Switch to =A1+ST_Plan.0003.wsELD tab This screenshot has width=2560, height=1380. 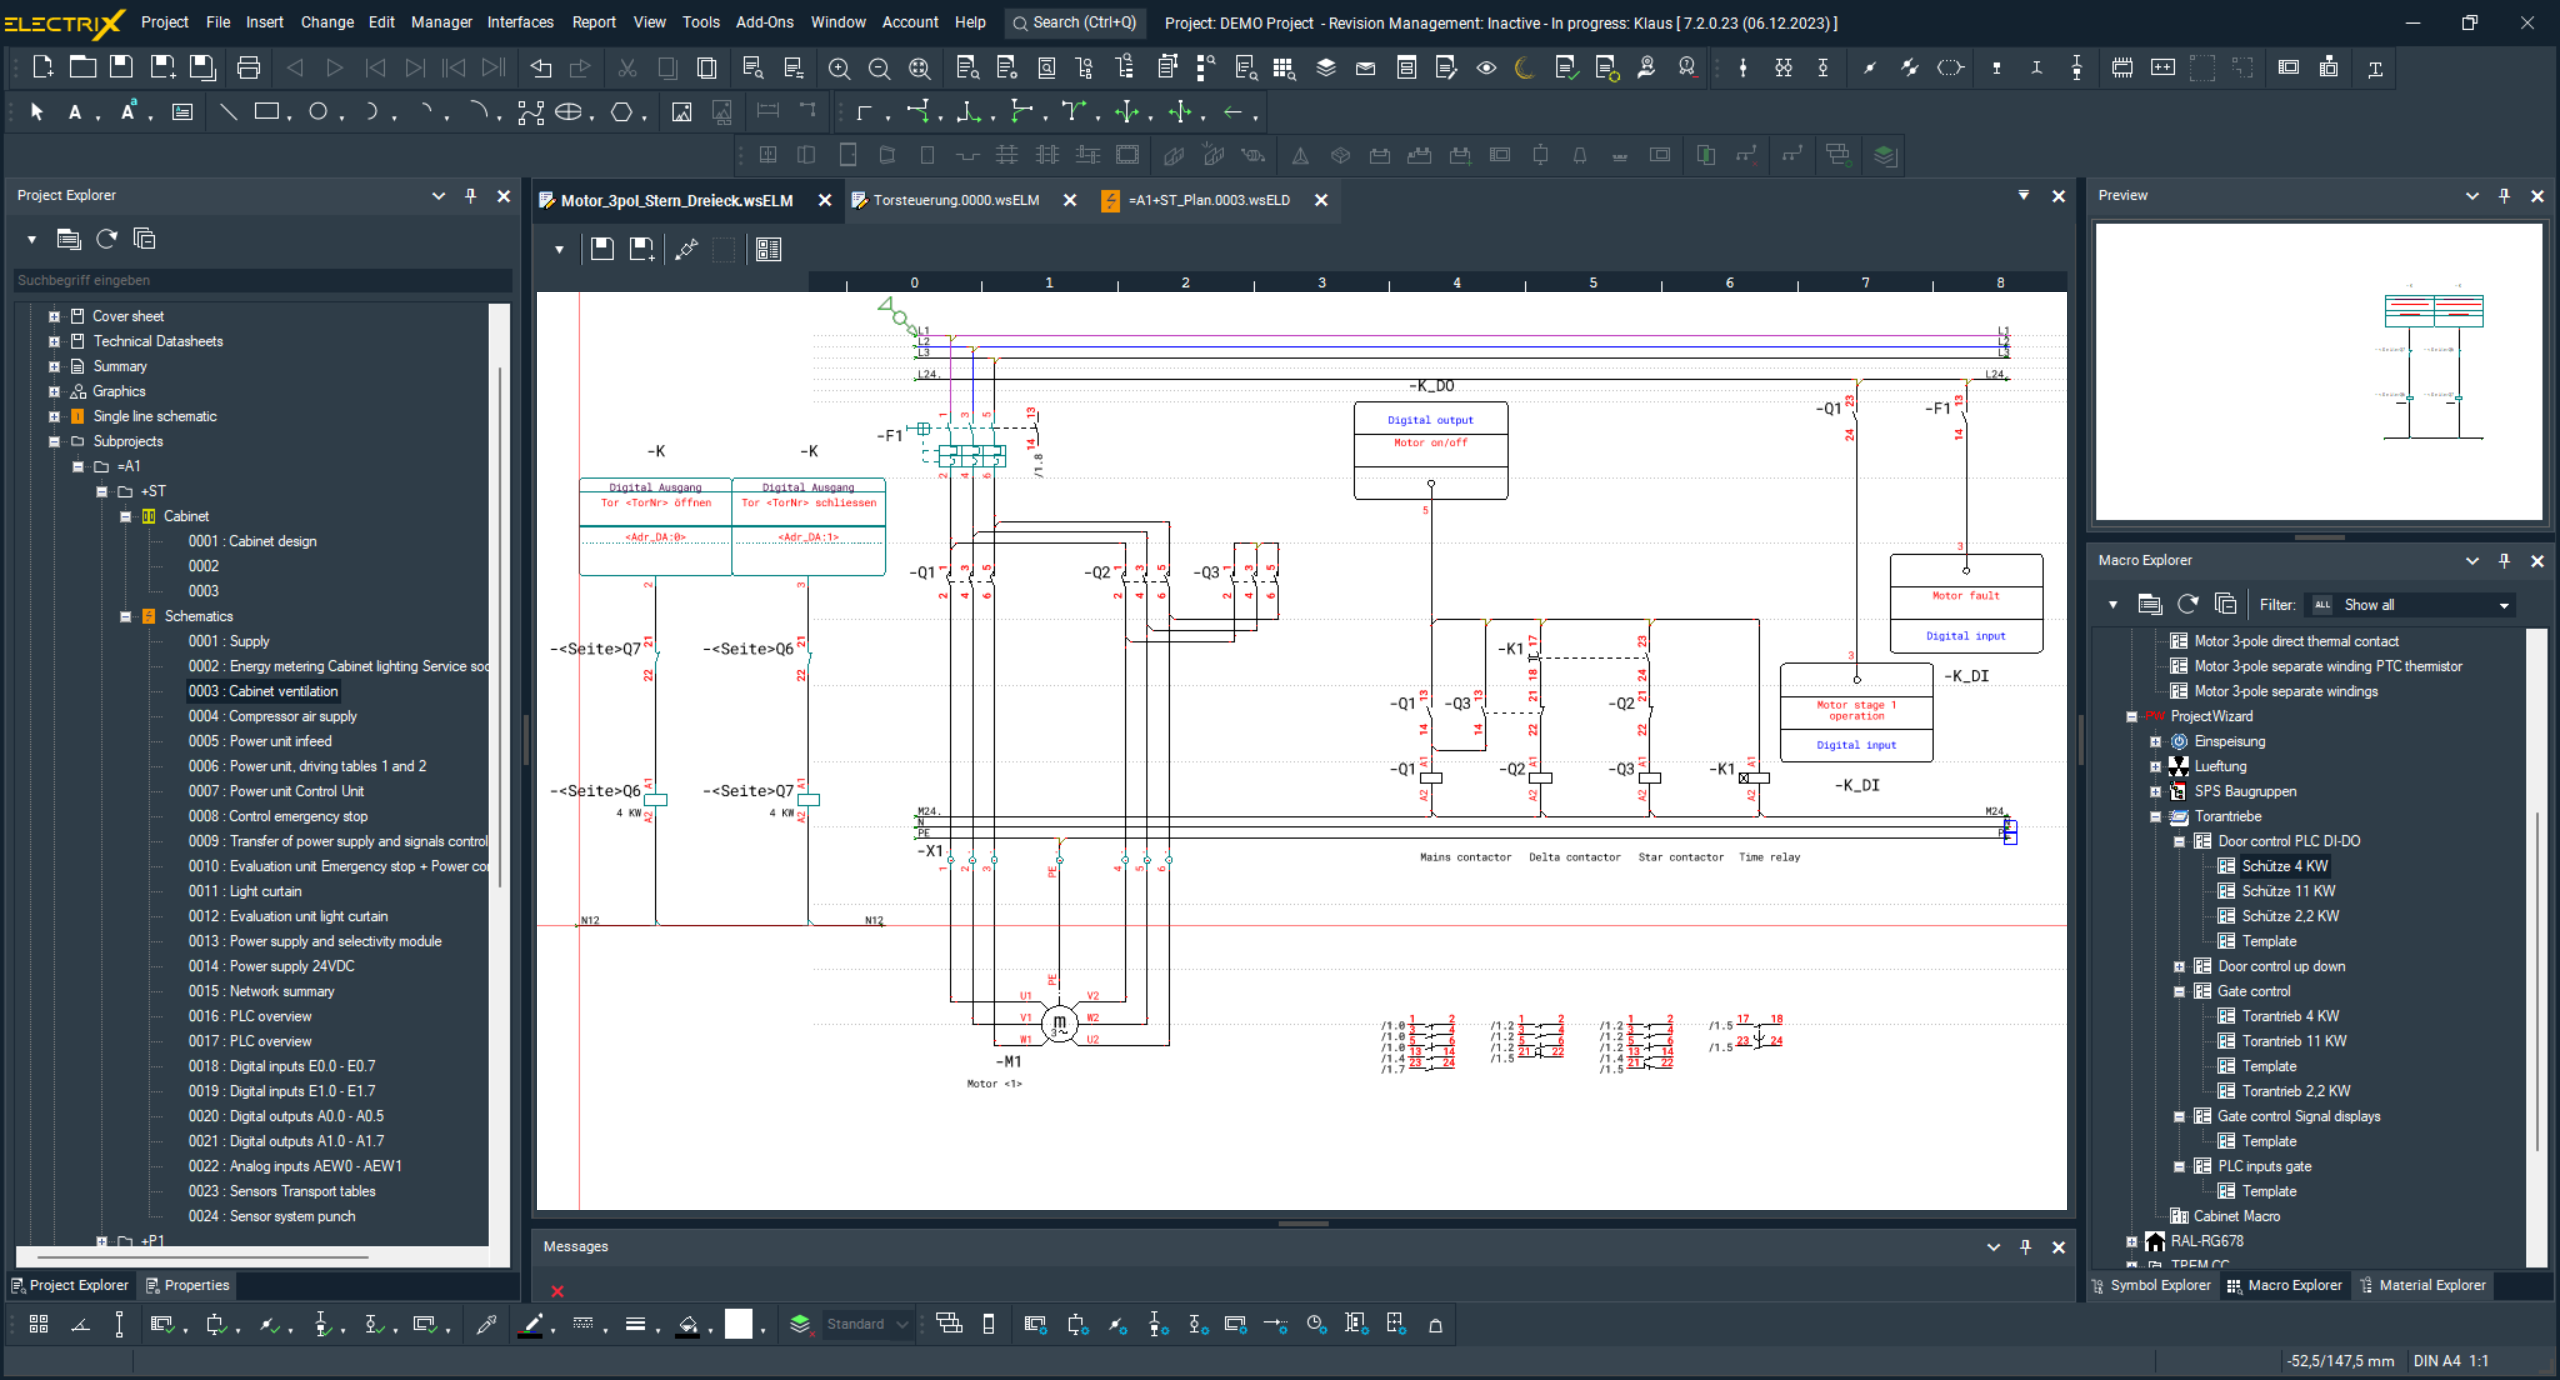(x=1208, y=200)
